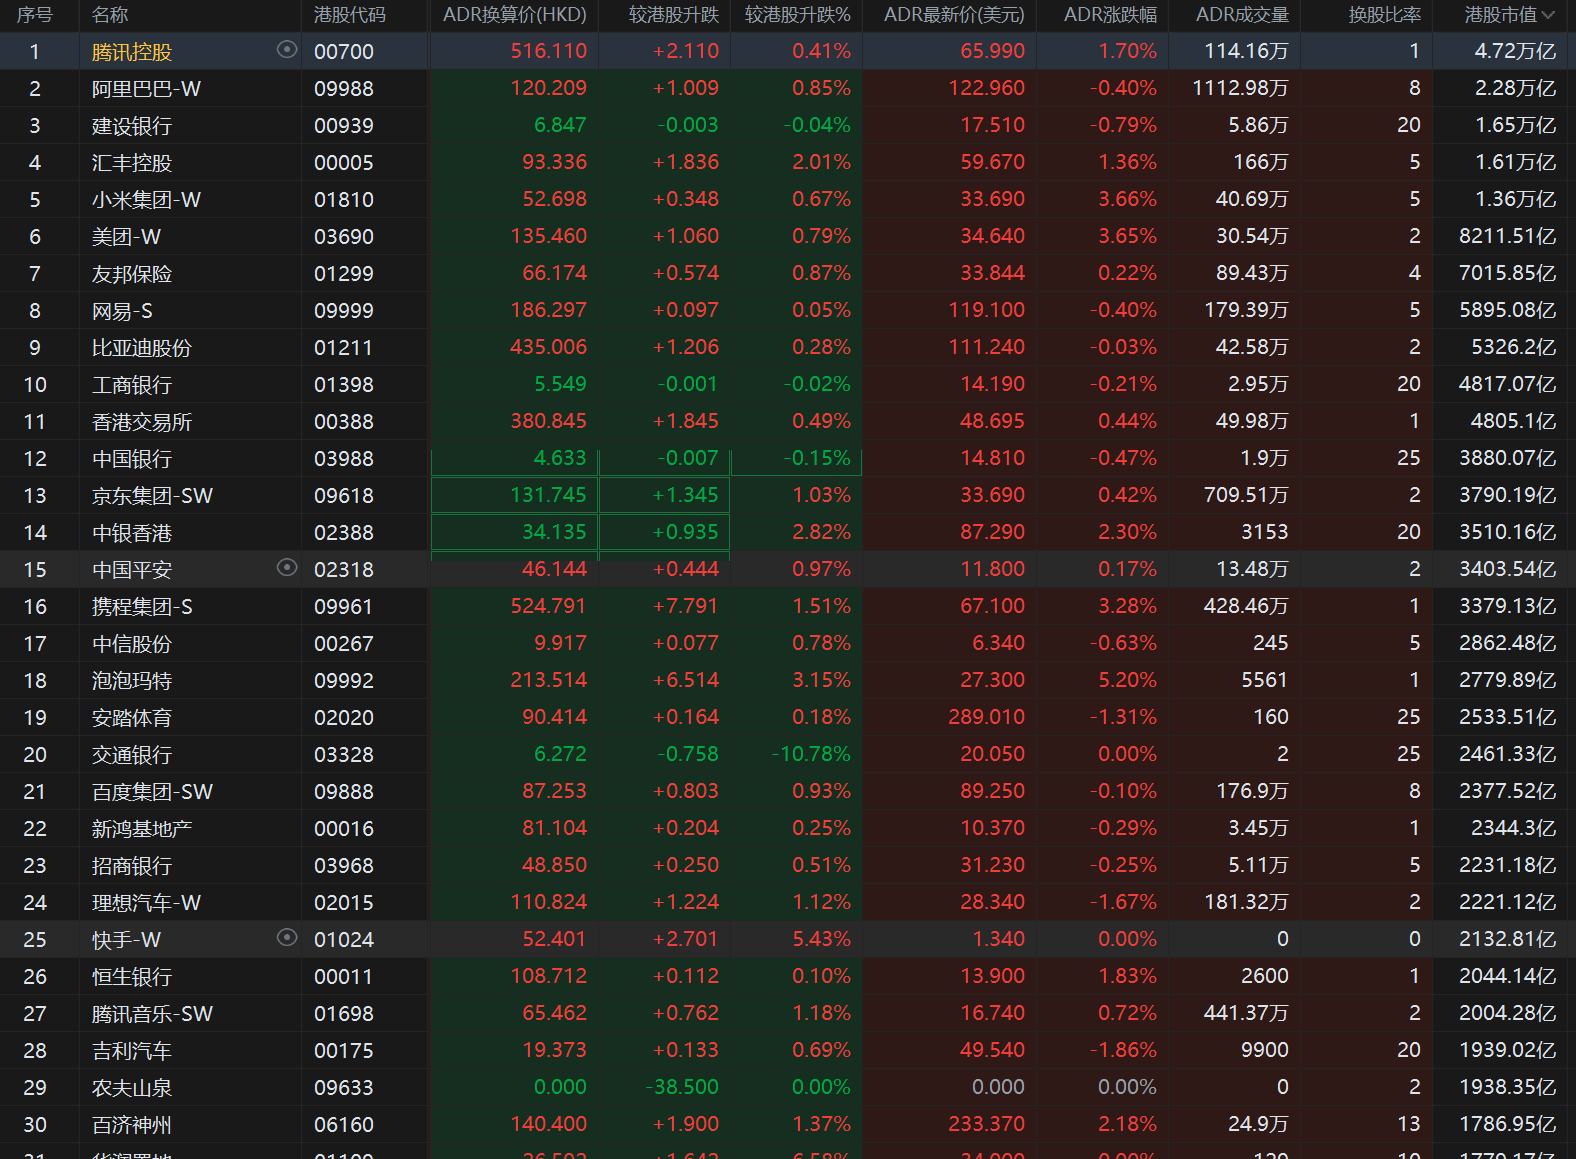
Task: Open 网易-S stock entry
Action: tap(122, 310)
